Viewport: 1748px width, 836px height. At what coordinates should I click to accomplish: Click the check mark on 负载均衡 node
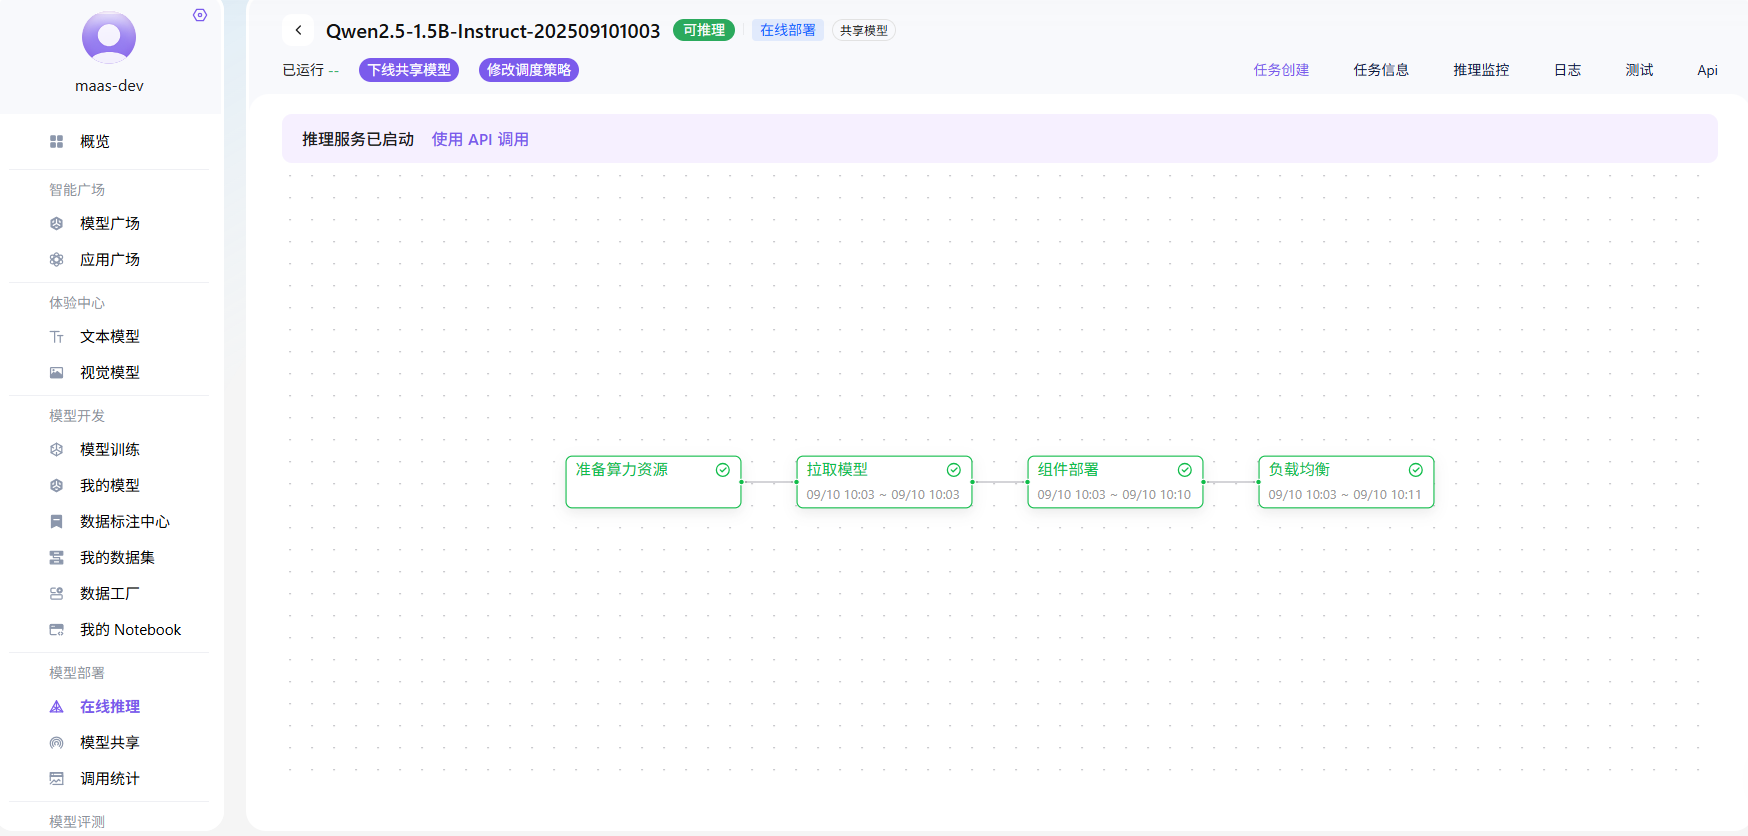coord(1415,470)
